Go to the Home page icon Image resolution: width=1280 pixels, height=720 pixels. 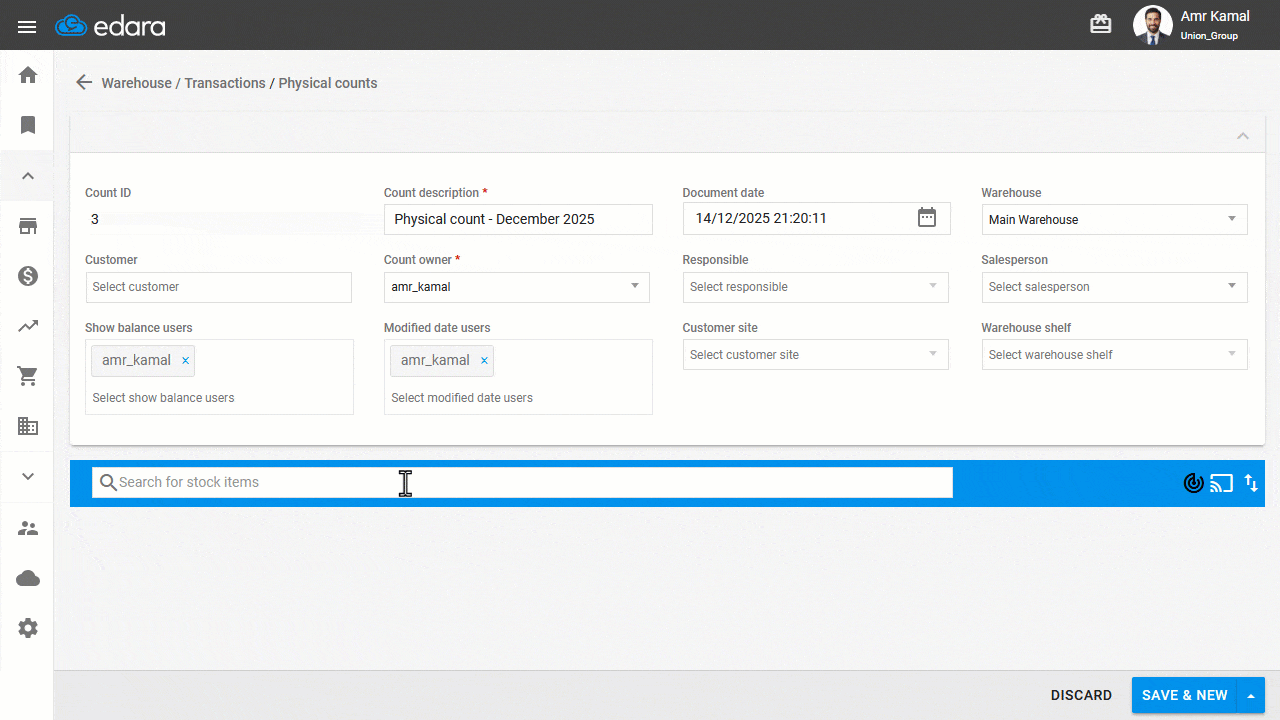point(28,75)
